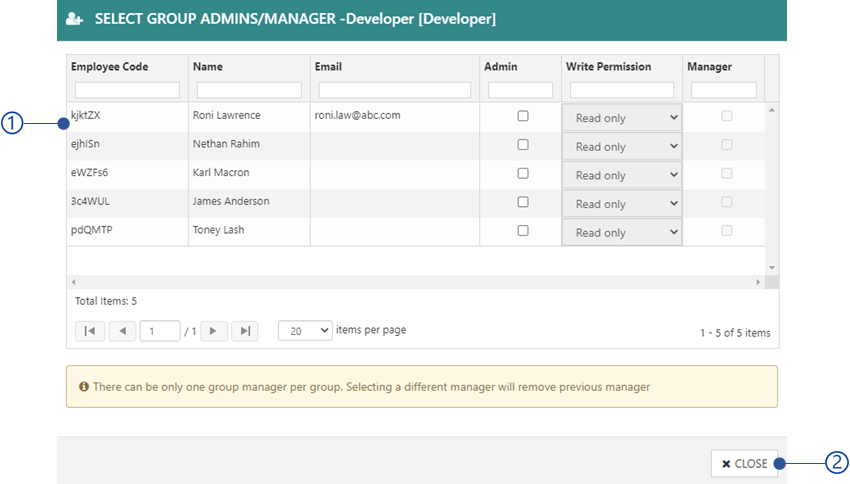850x484 pixels.
Task: Sort by Name column header
Action: (x=208, y=67)
